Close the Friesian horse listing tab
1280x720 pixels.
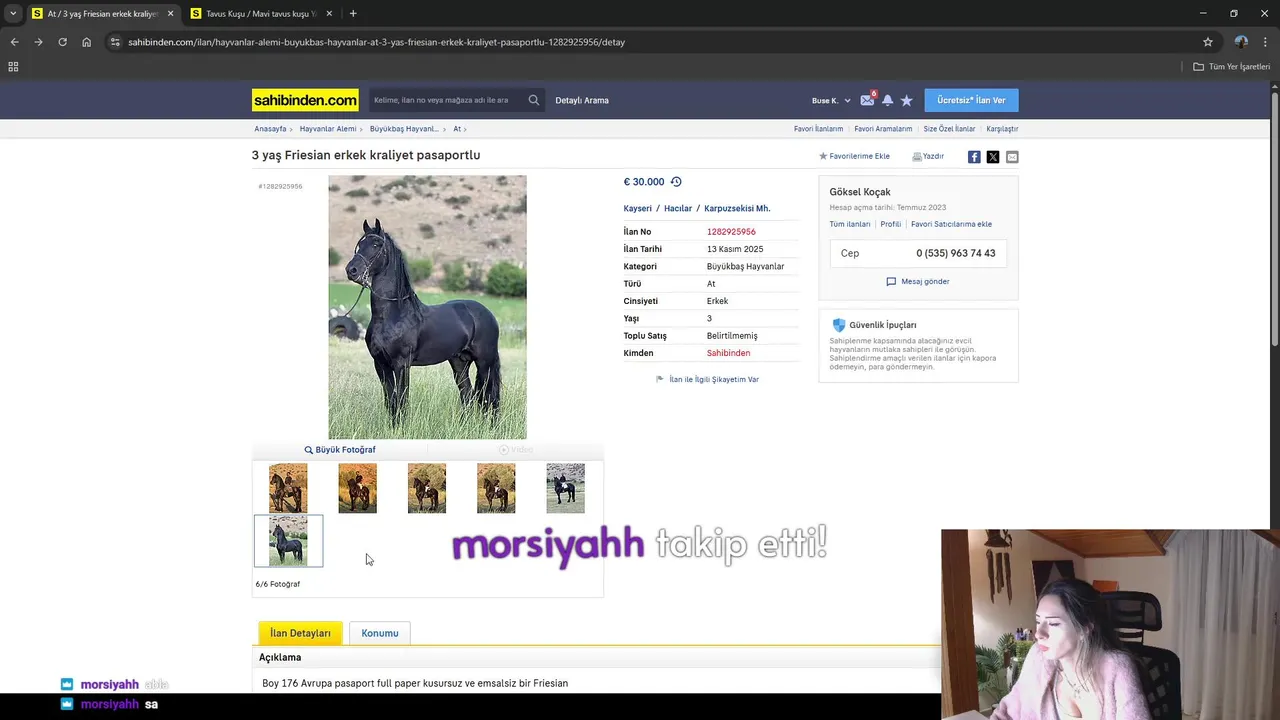170,14
